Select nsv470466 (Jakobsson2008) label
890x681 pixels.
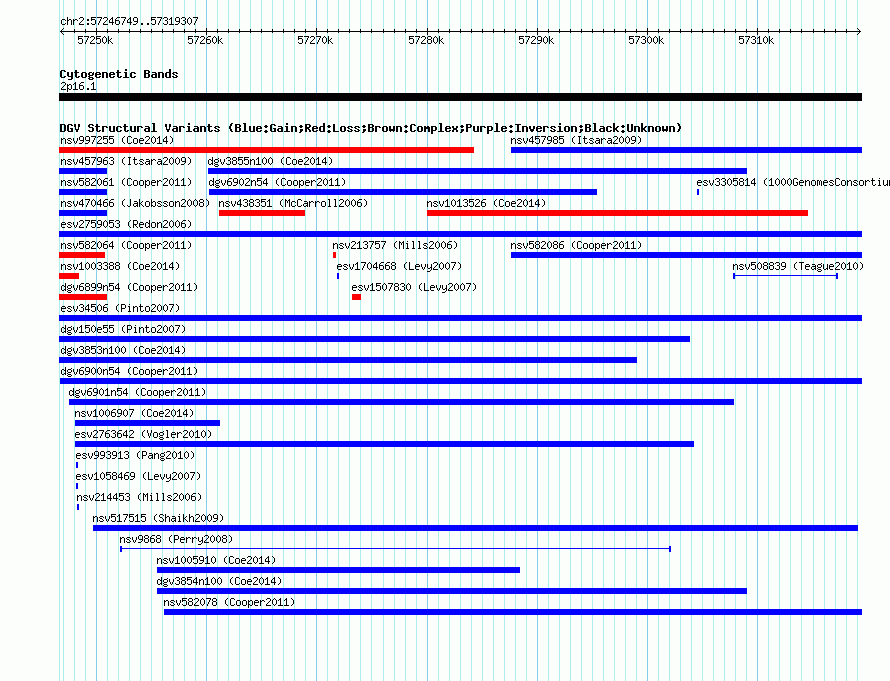[135, 203]
